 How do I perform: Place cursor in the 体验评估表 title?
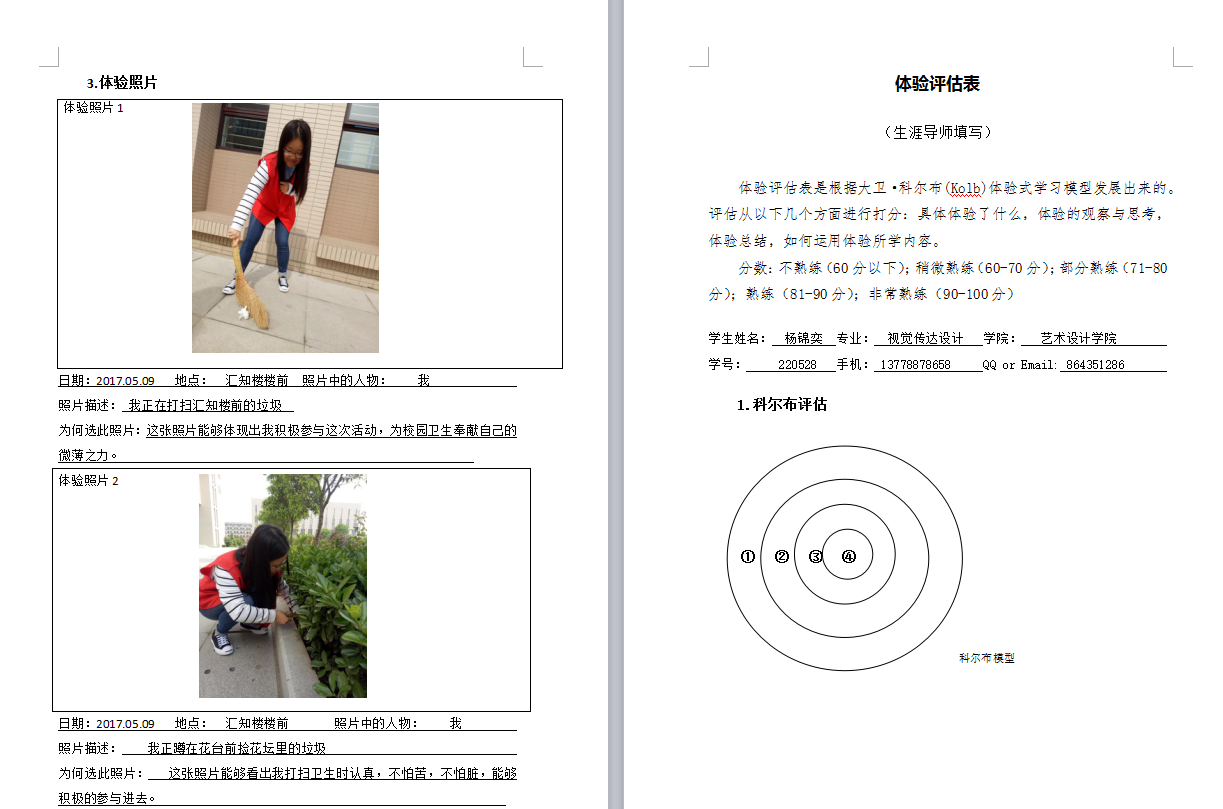point(936,84)
